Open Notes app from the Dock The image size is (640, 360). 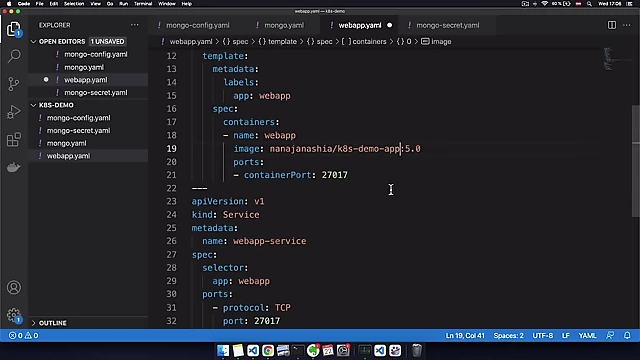coord(238,350)
